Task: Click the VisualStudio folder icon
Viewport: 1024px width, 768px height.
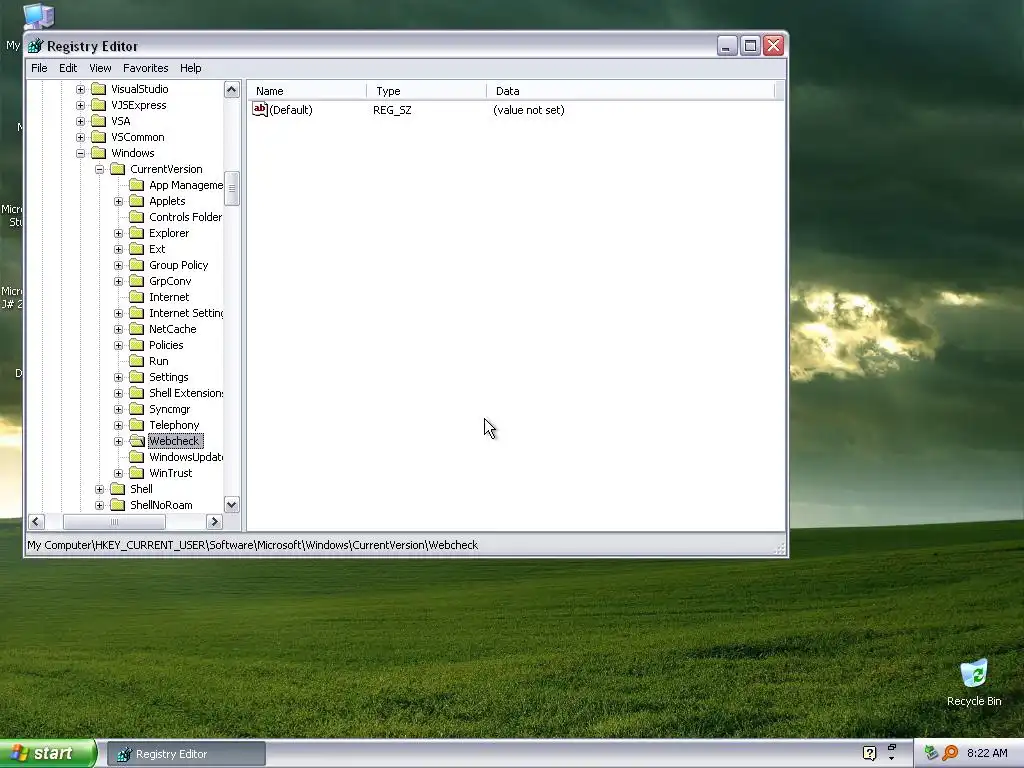Action: (99, 89)
